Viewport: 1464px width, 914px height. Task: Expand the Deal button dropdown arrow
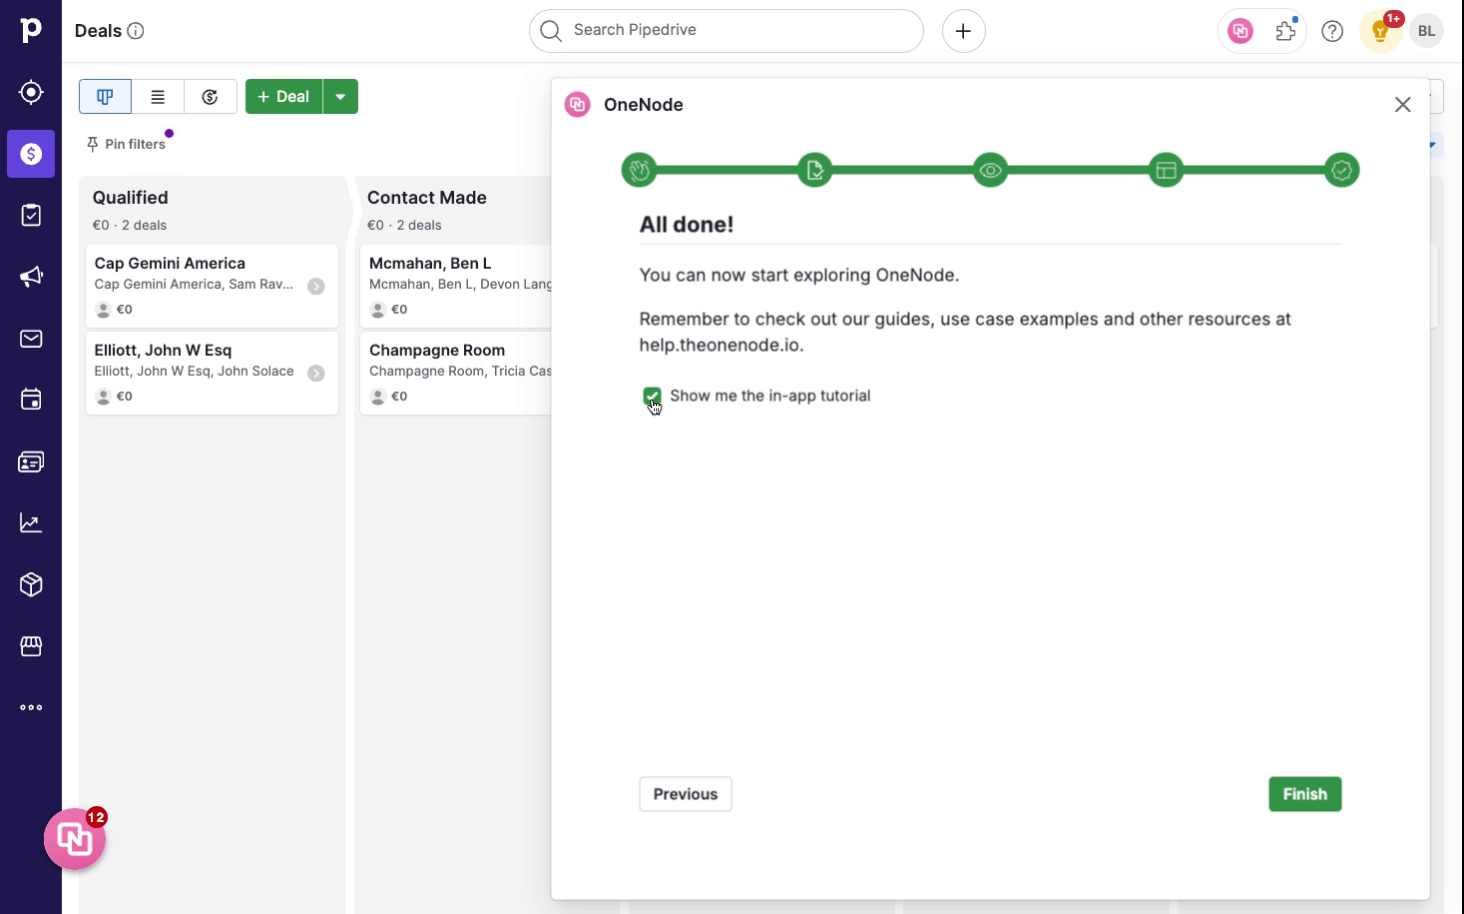click(x=341, y=97)
